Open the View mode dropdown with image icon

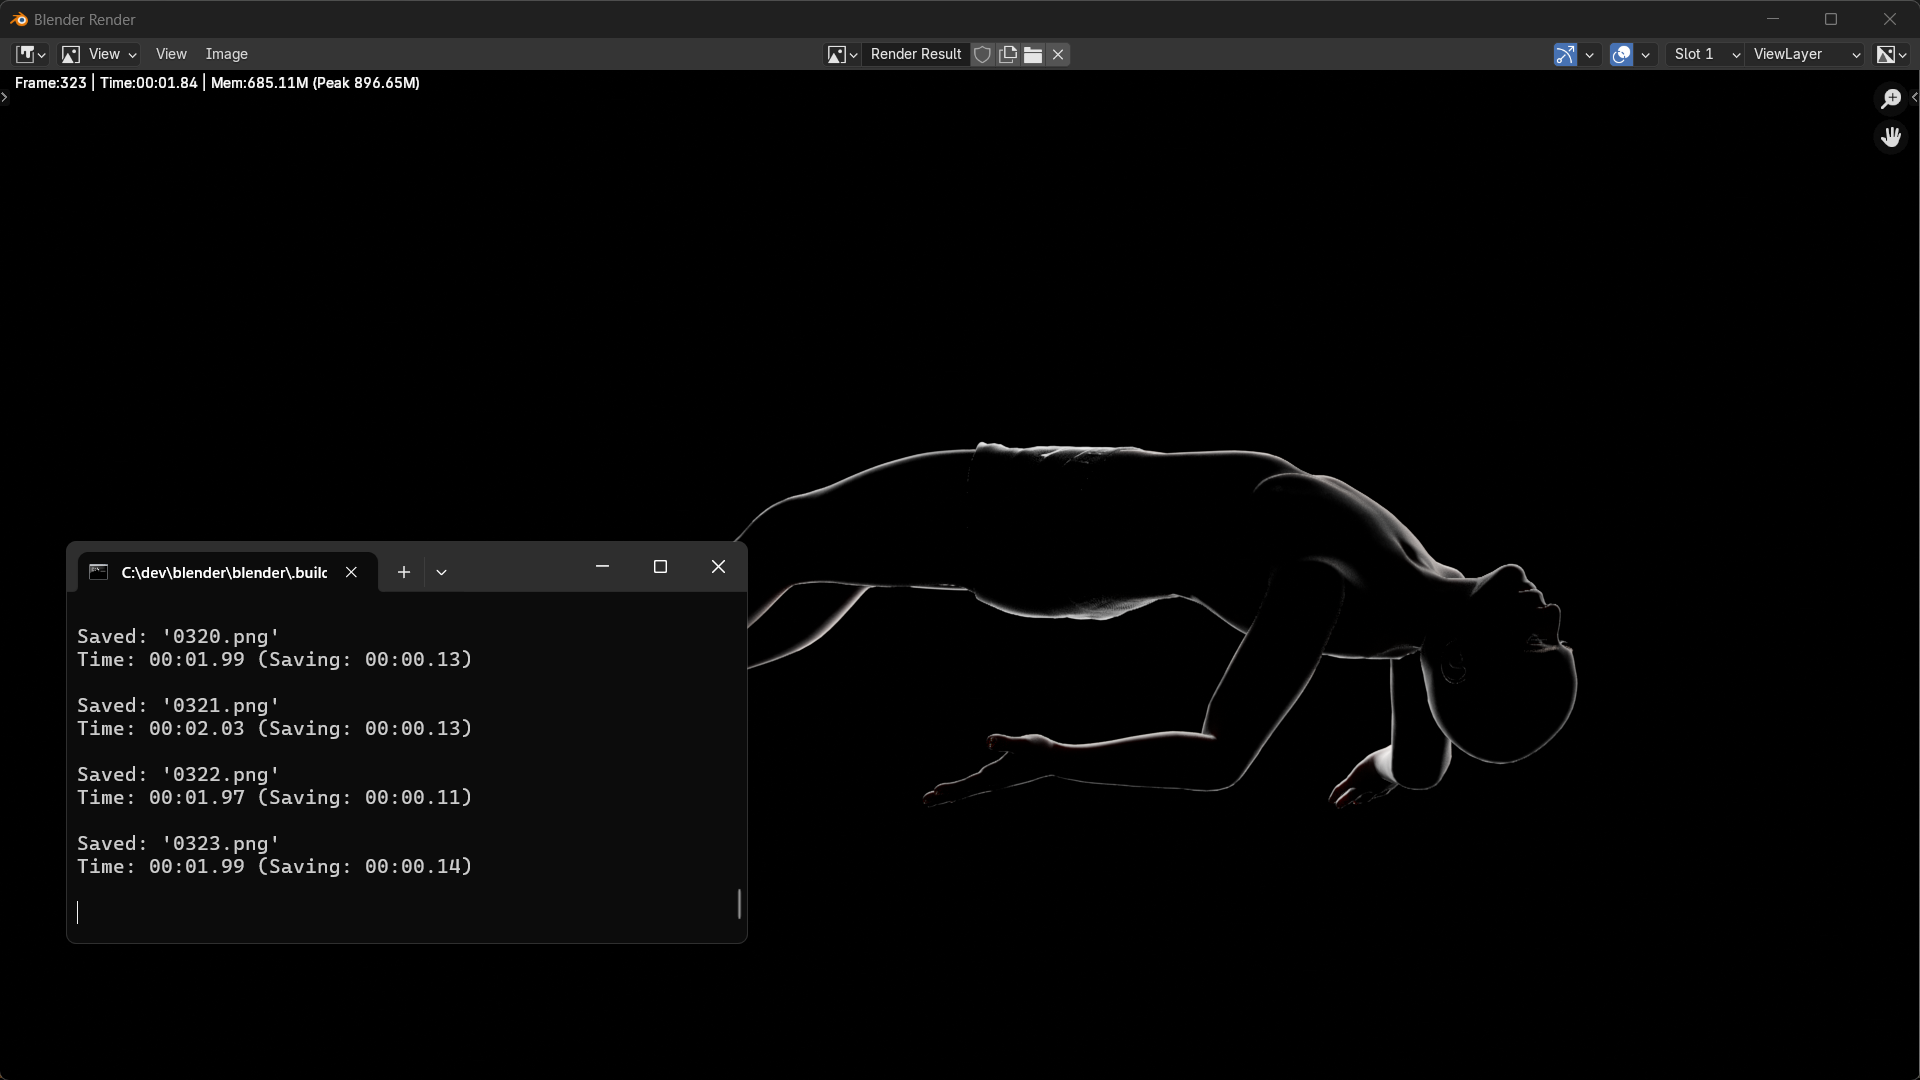[x=98, y=54]
